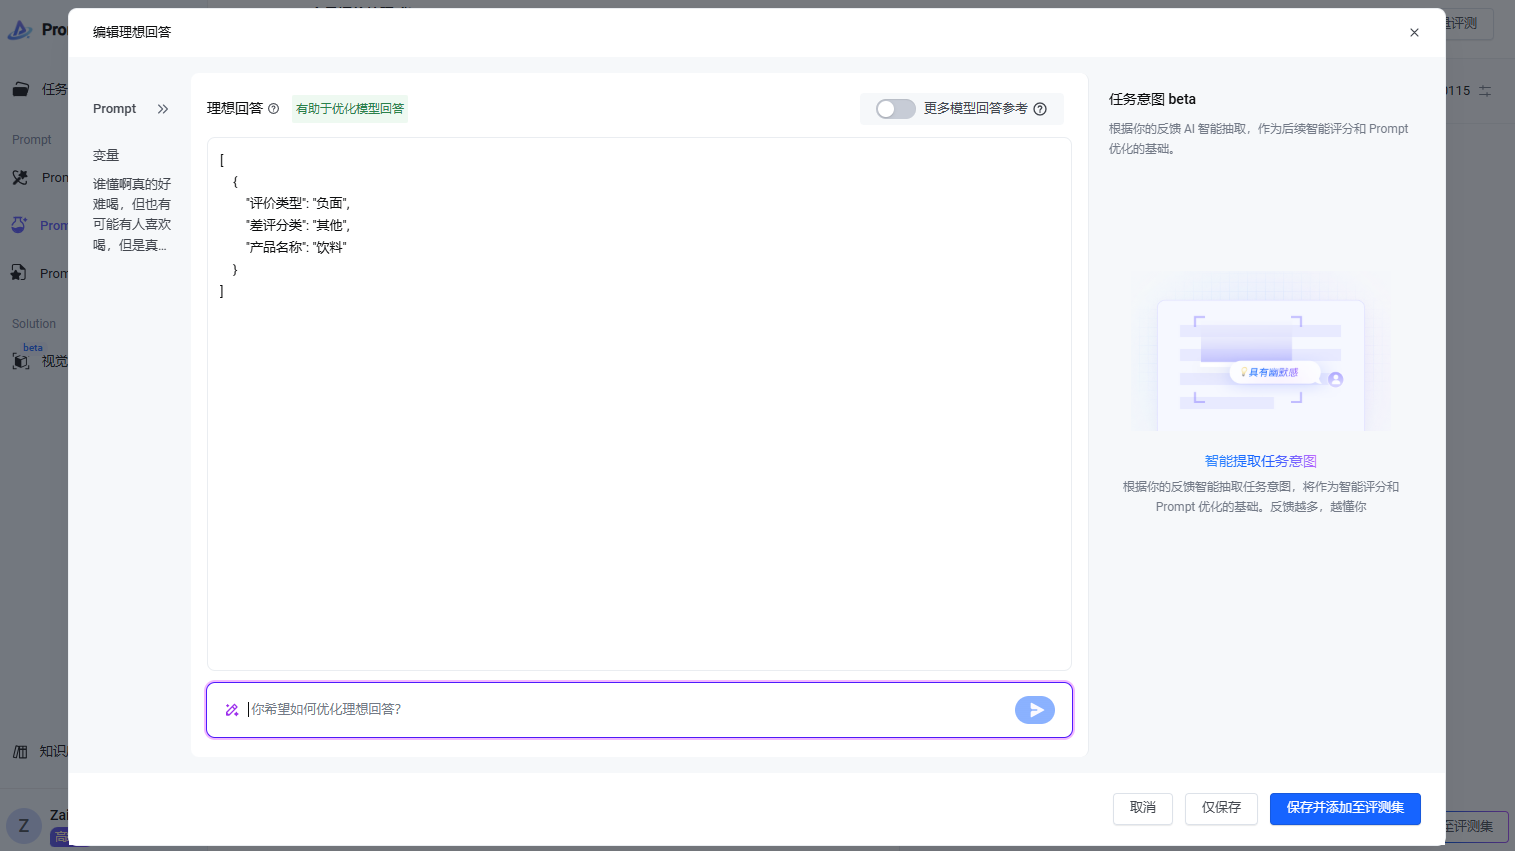Screen dimensions: 1515x851
Task: Click the filter sliders icon at top right
Action: click(x=1485, y=91)
